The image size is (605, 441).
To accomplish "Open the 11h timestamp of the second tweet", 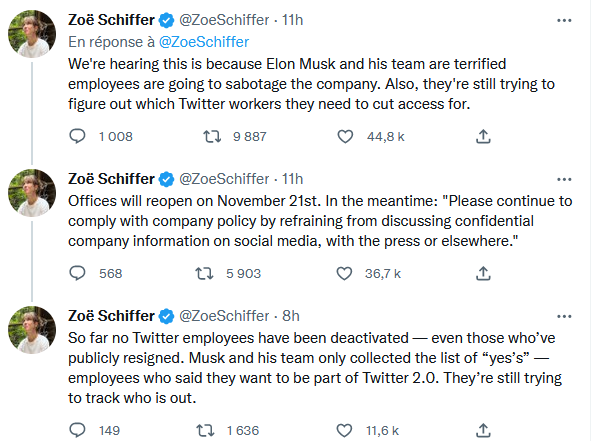I will coord(292,179).
